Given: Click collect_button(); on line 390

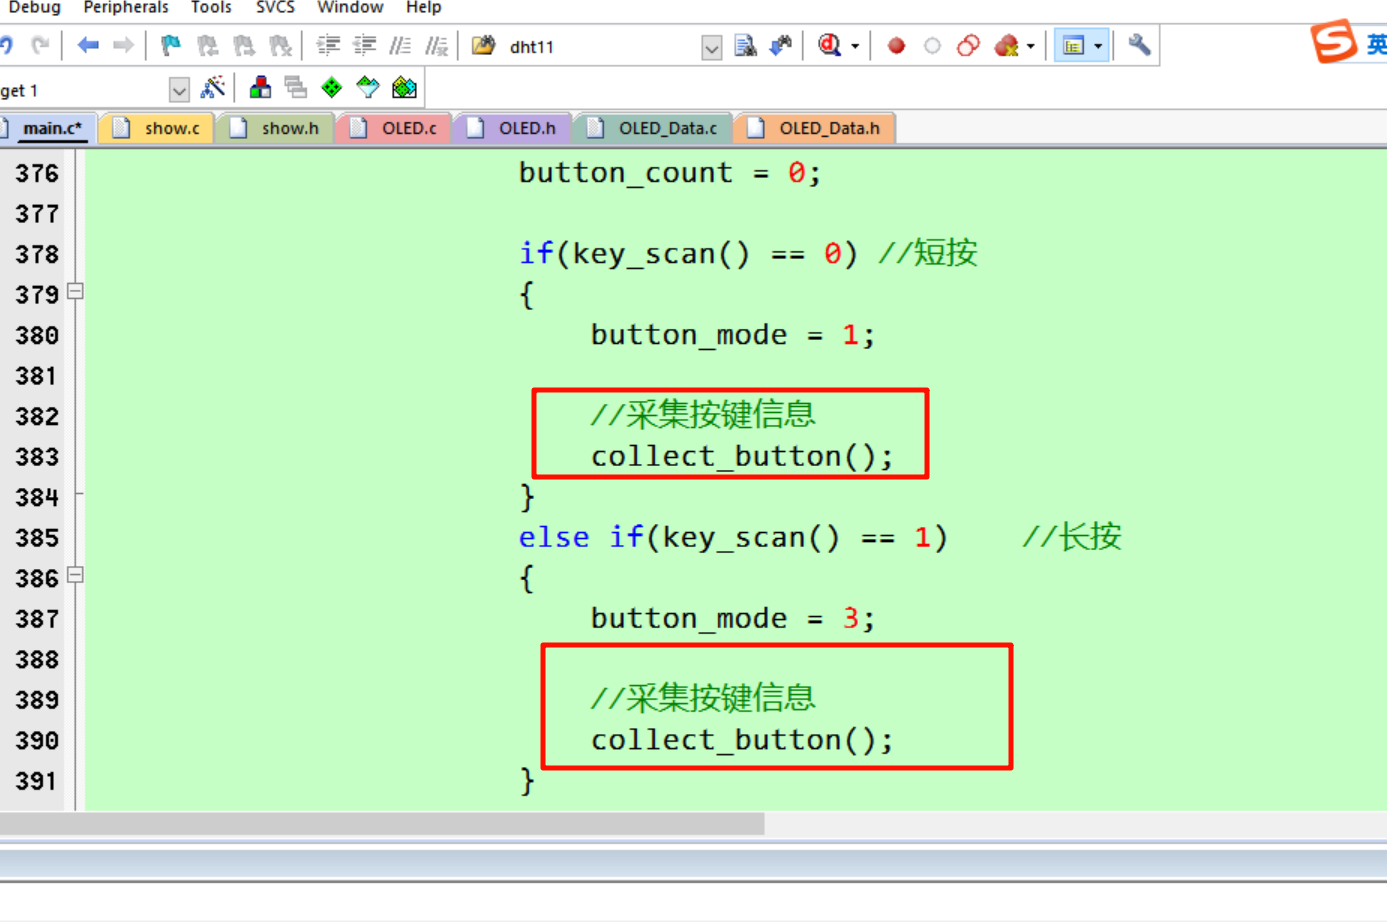Looking at the screenshot, I should pyautogui.click(x=742, y=741).
